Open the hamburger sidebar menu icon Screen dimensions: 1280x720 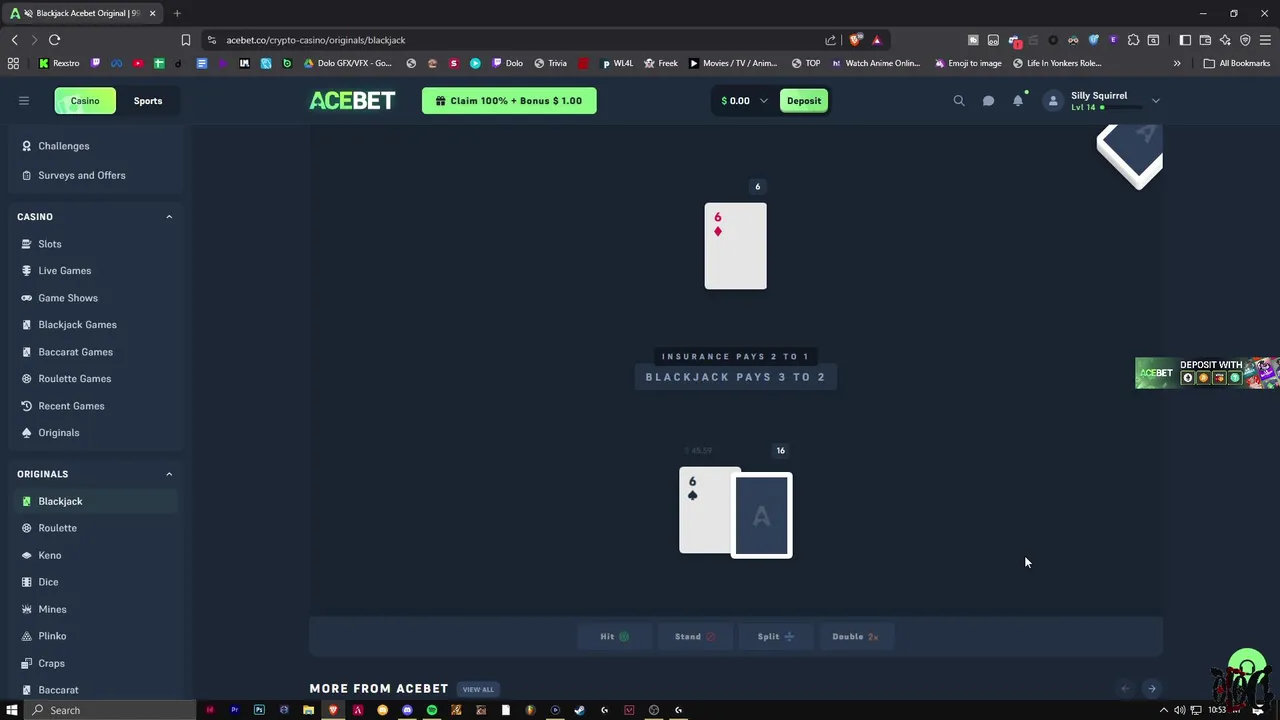(x=24, y=100)
